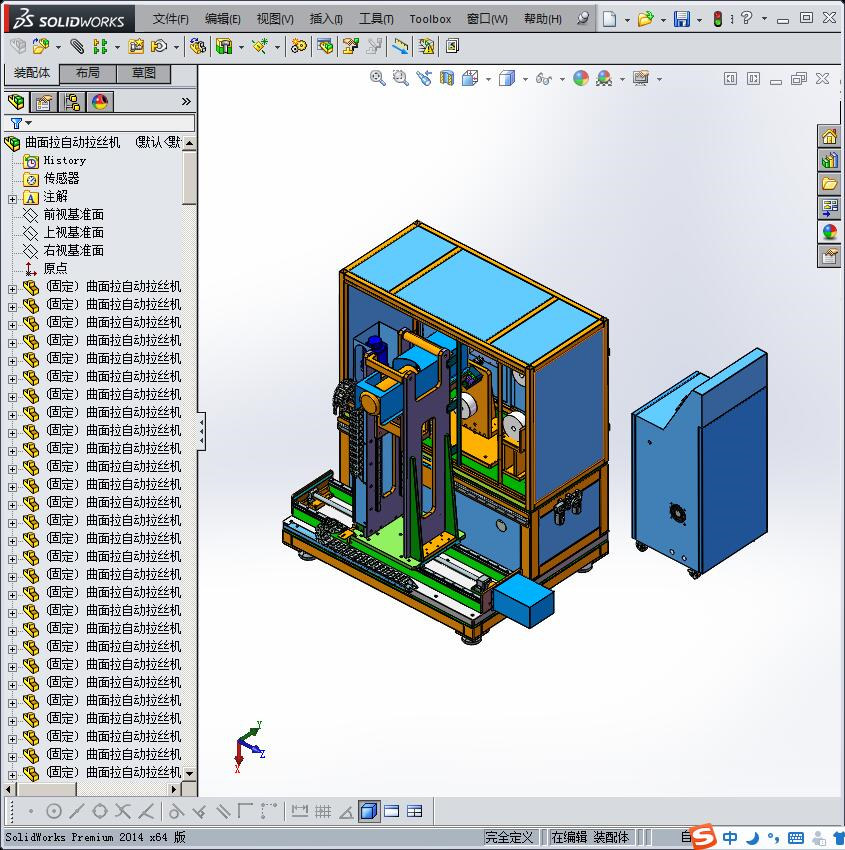This screenshot has height=850, width=845.
Task: Open the View Orientation dropdown arrow
Action: click(x=488, y=79)
